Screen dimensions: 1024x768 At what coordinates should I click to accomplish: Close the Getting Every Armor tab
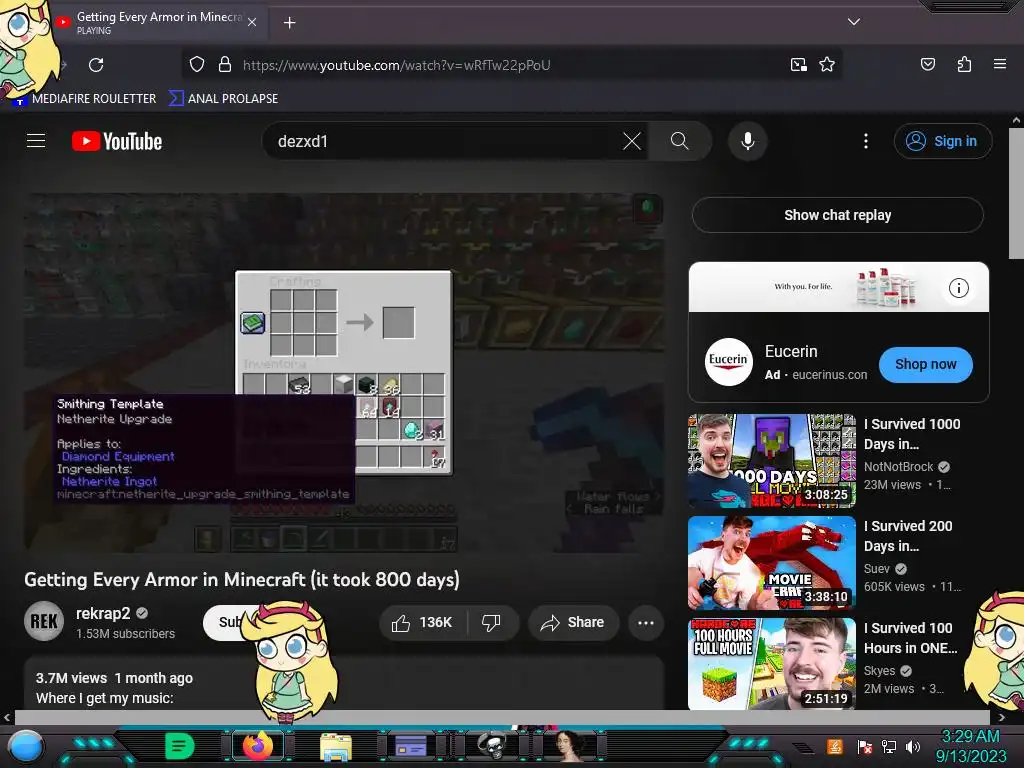pos(252,22)
